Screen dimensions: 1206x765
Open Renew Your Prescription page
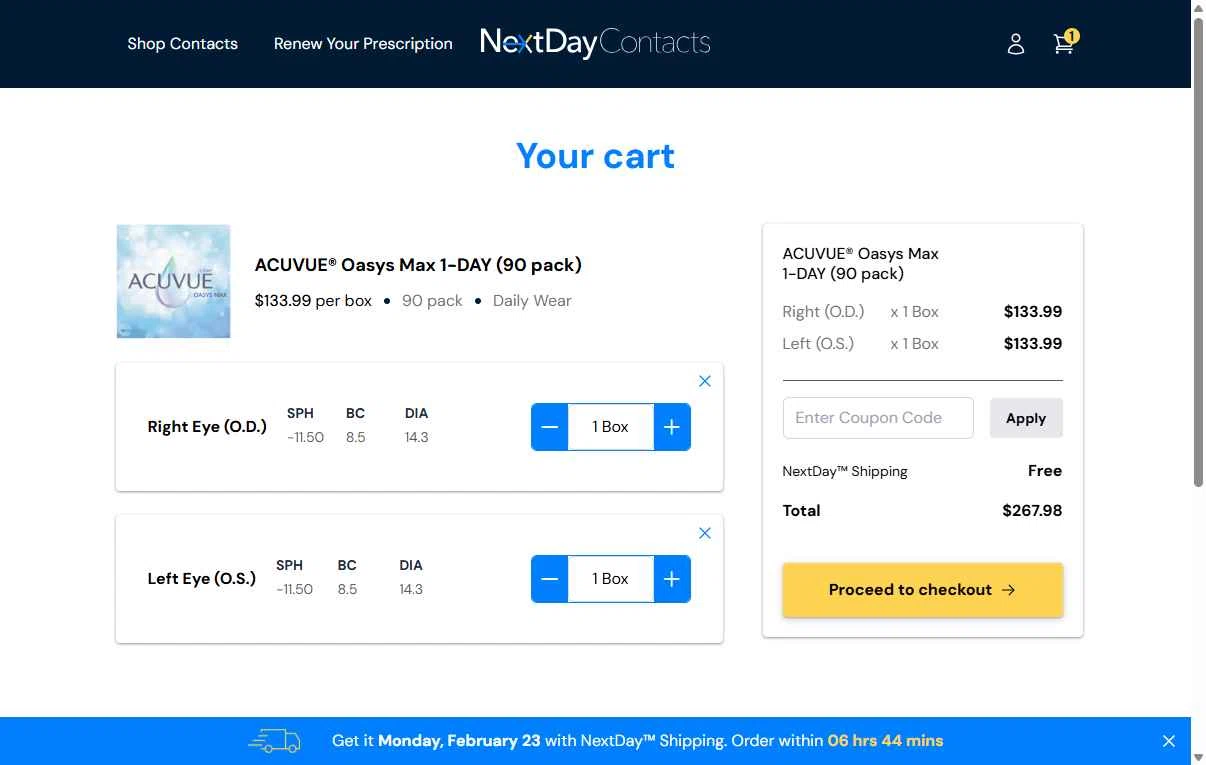[363, 44]
